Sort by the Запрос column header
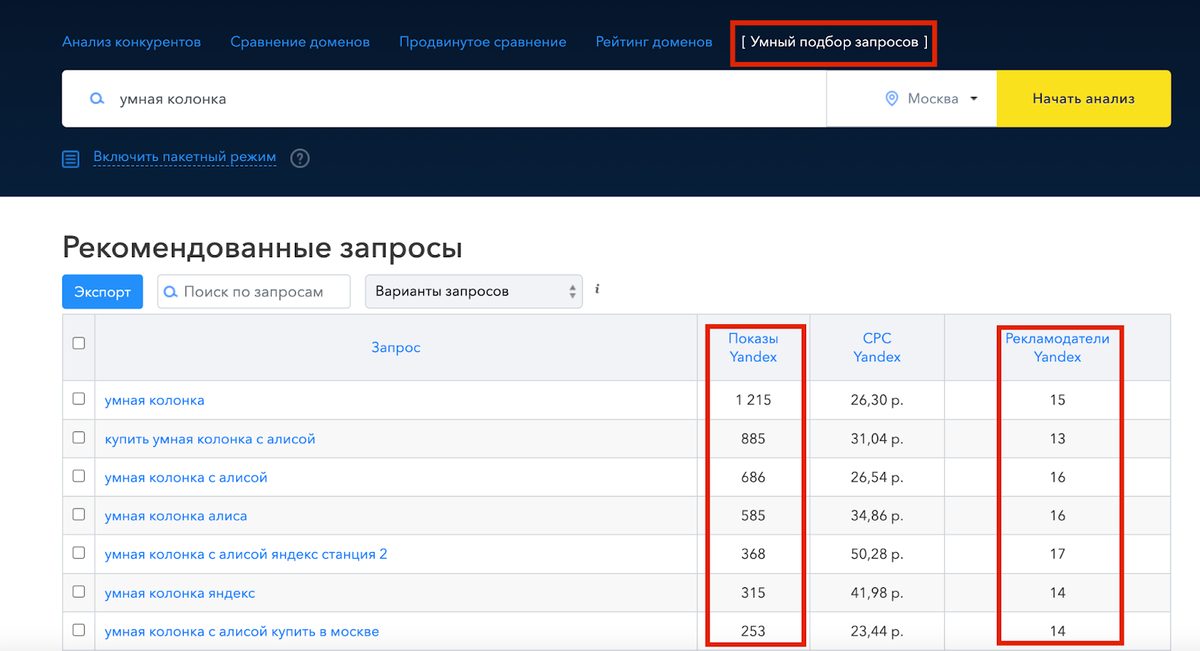Viewport: 1200px width, 651px height. 396,347
